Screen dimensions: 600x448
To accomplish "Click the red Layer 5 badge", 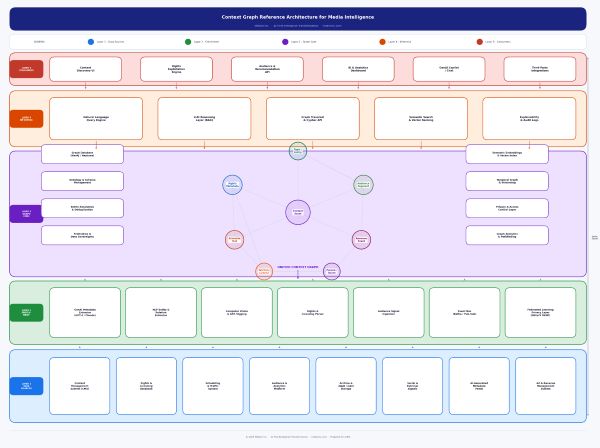I will point(26,69).
